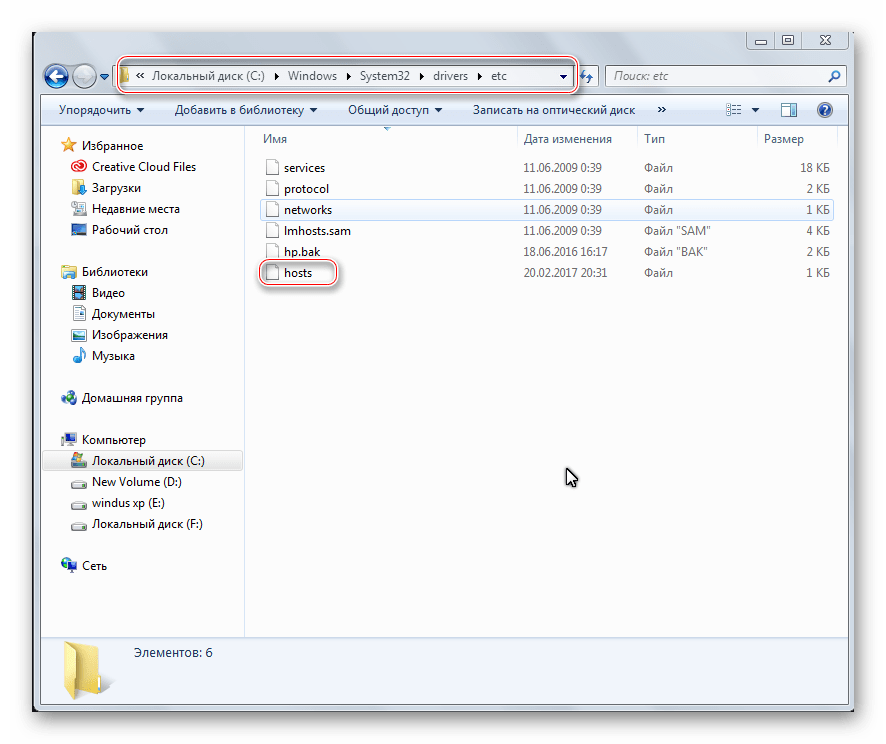The width and height of the screenshot is (886, 744).
Task: Open 'Добавить в библиотеку' menu
Action: 246,110
